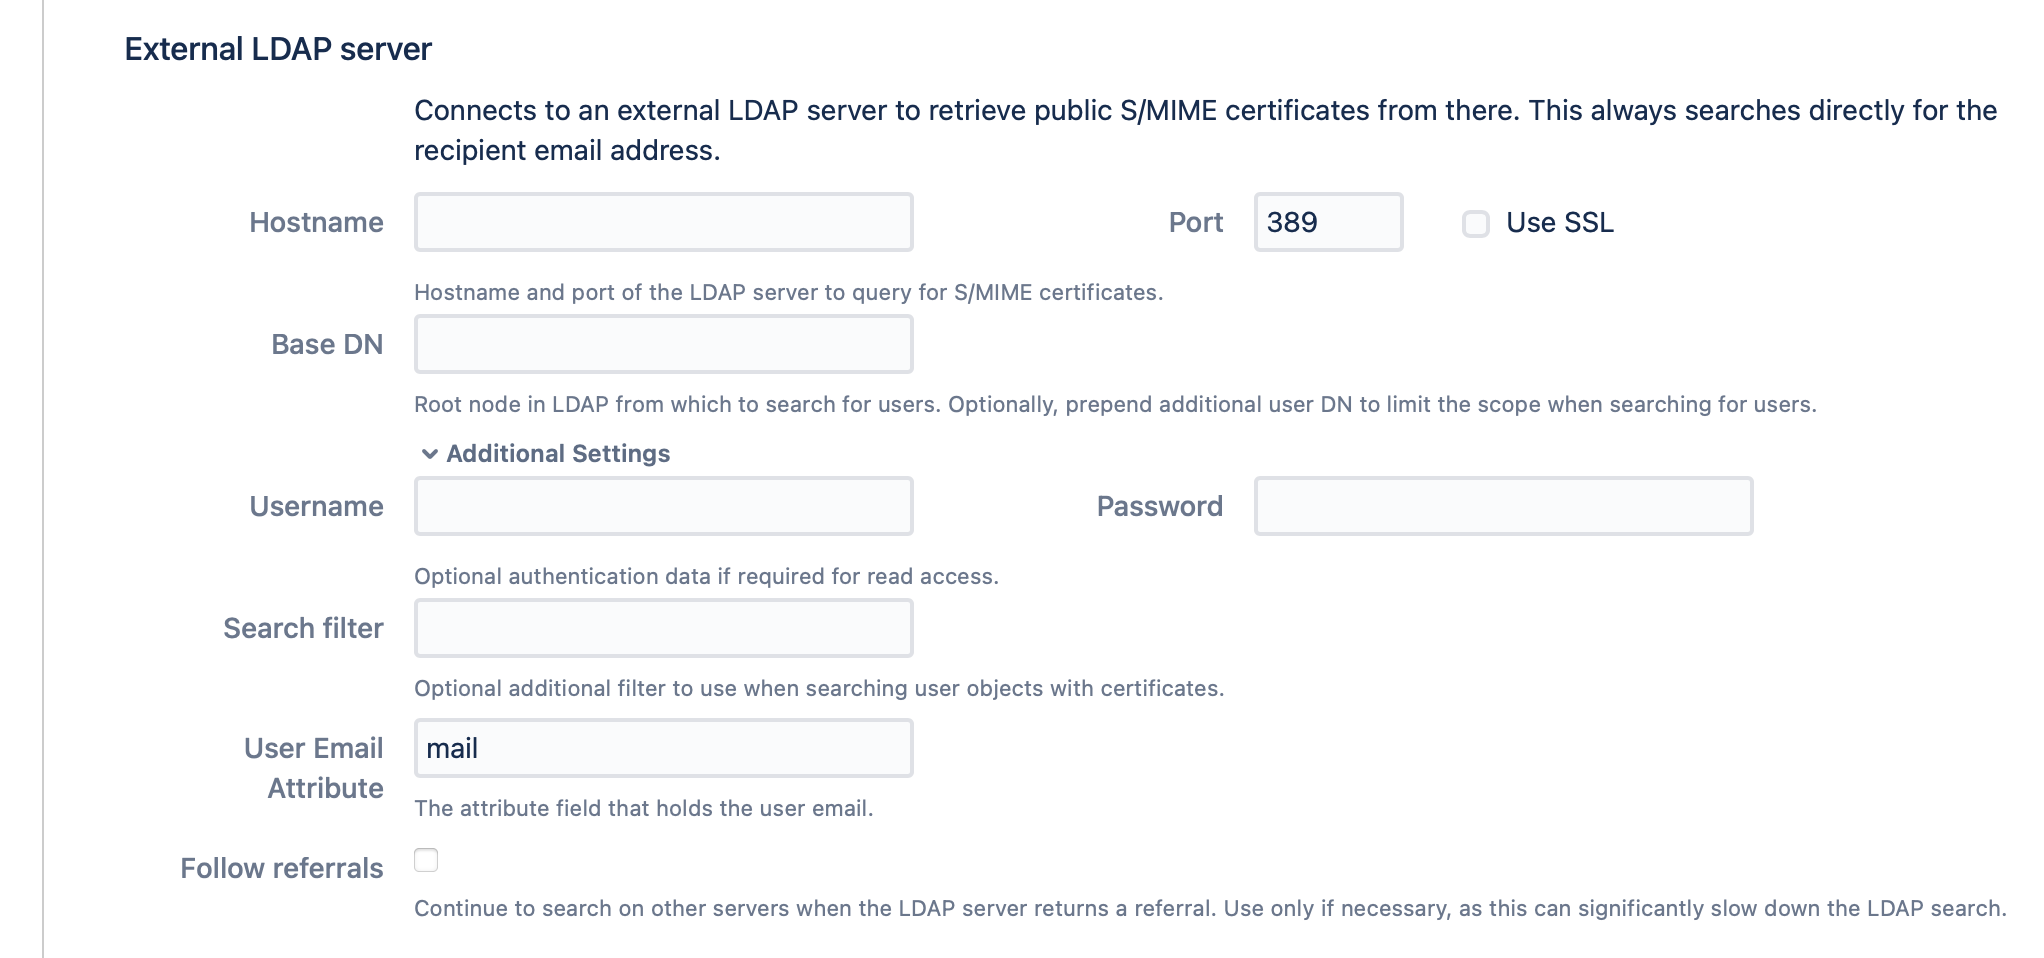2044x958 pixels.
Task: Click the External LDAP server heading
Action: pos(278,49)
